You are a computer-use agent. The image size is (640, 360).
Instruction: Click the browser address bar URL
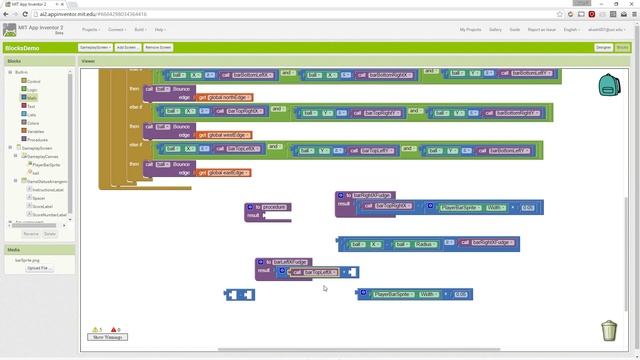tap(93, 14)
